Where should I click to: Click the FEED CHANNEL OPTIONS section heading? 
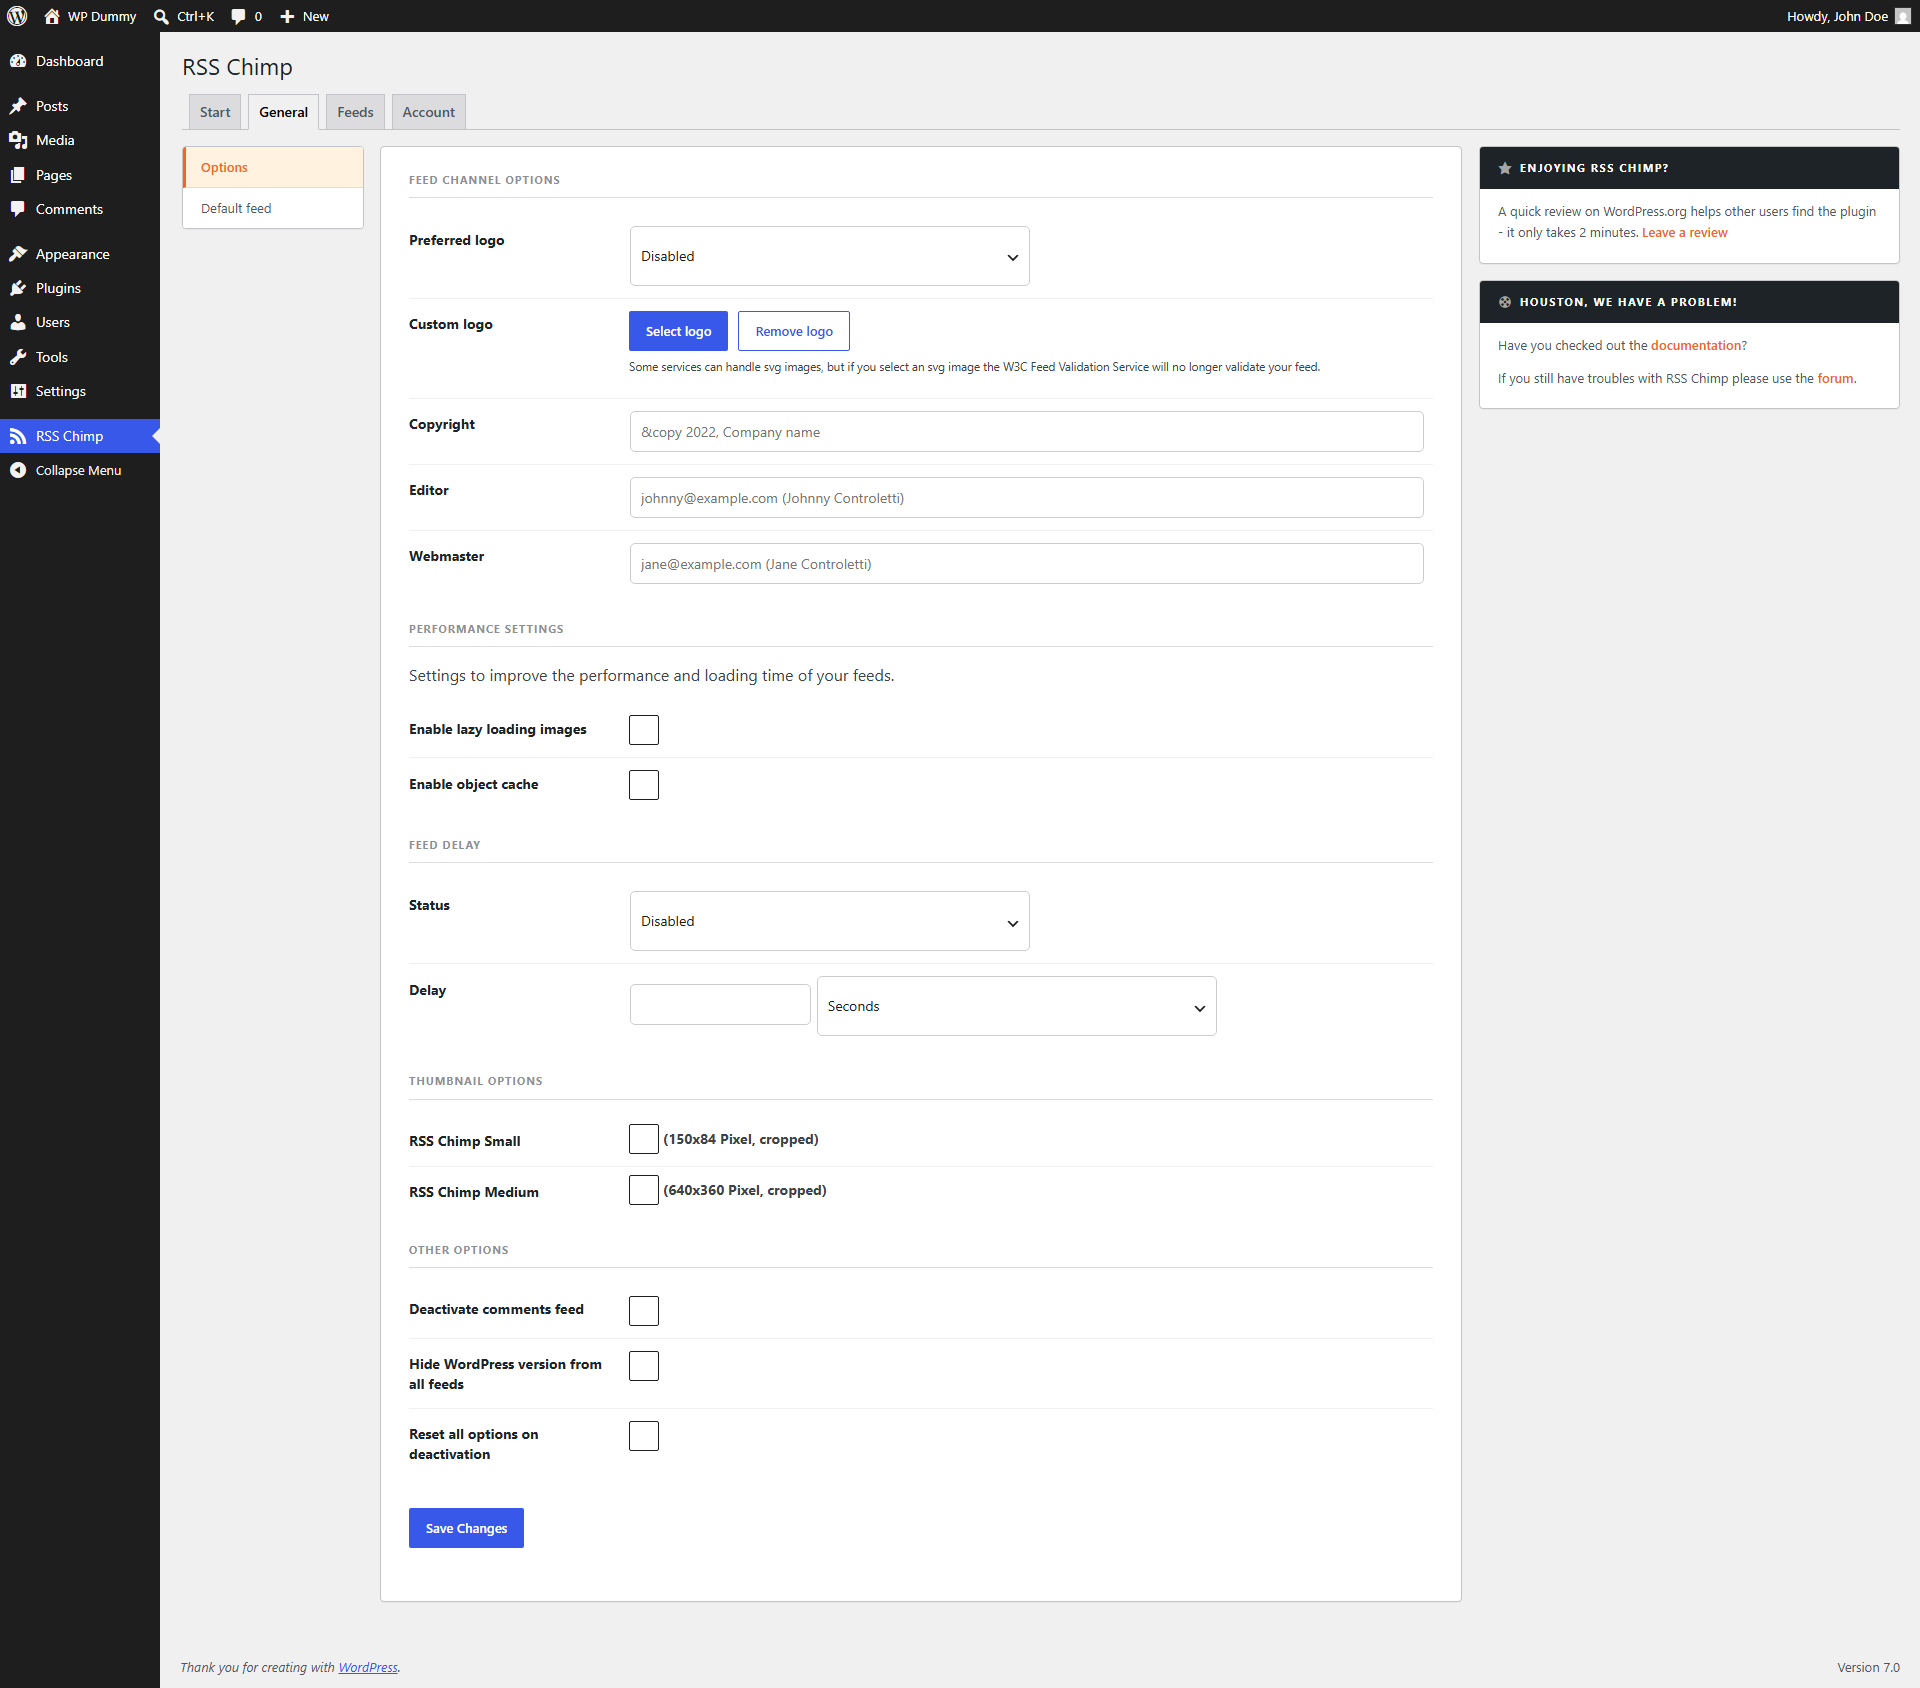coord(484,180)
